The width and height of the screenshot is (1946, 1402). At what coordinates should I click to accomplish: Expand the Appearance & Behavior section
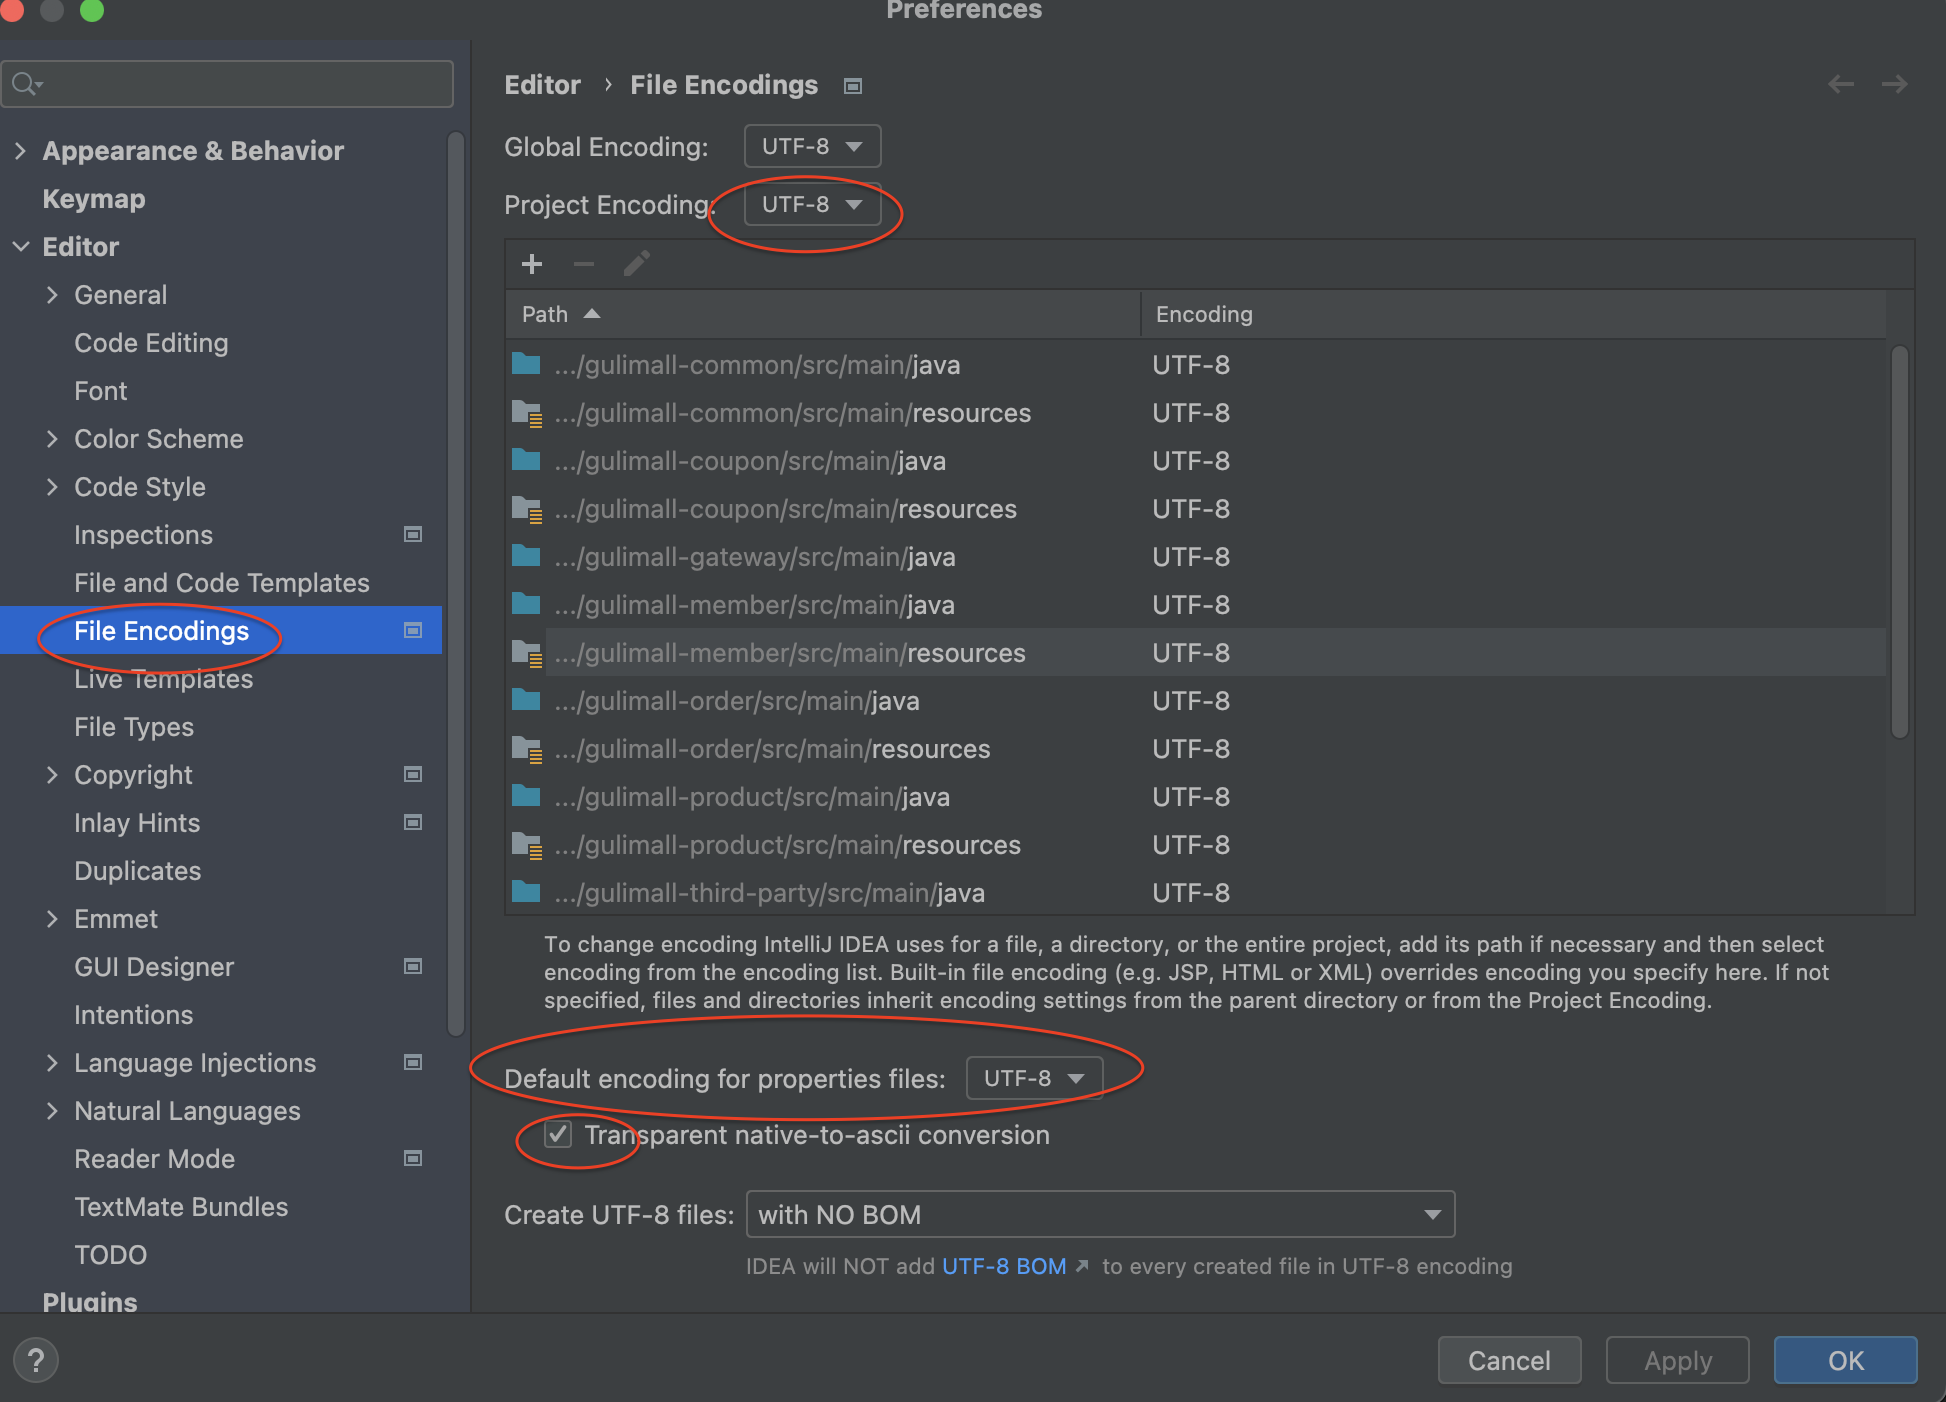pyautogui.click(x=20, y=151)
